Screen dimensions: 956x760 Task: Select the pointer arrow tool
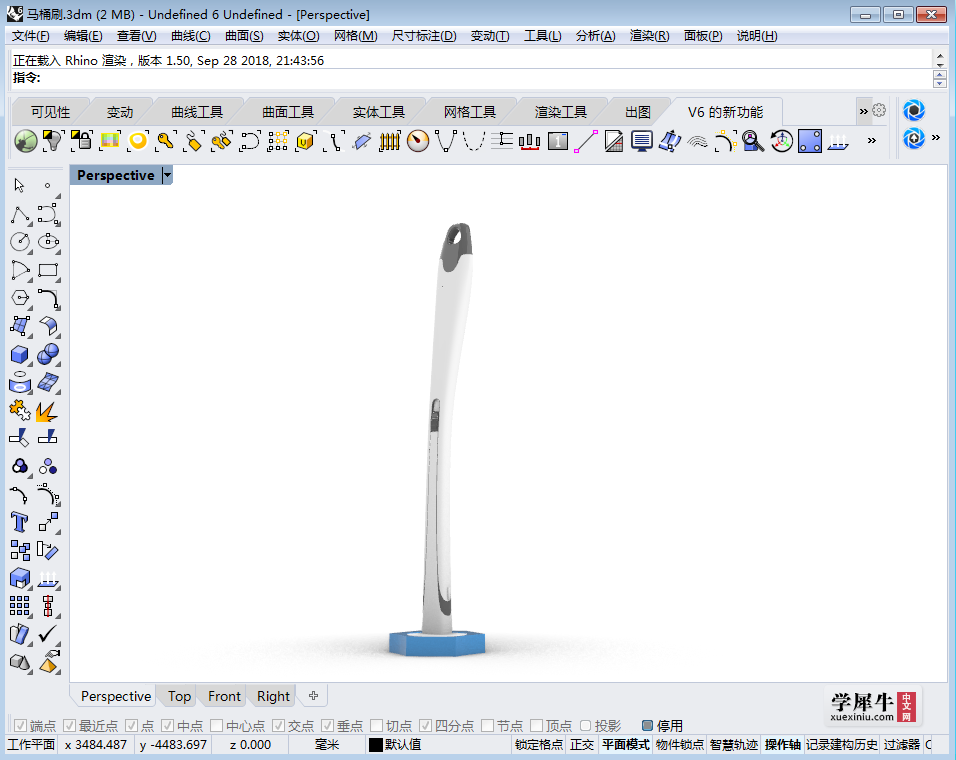20,185
